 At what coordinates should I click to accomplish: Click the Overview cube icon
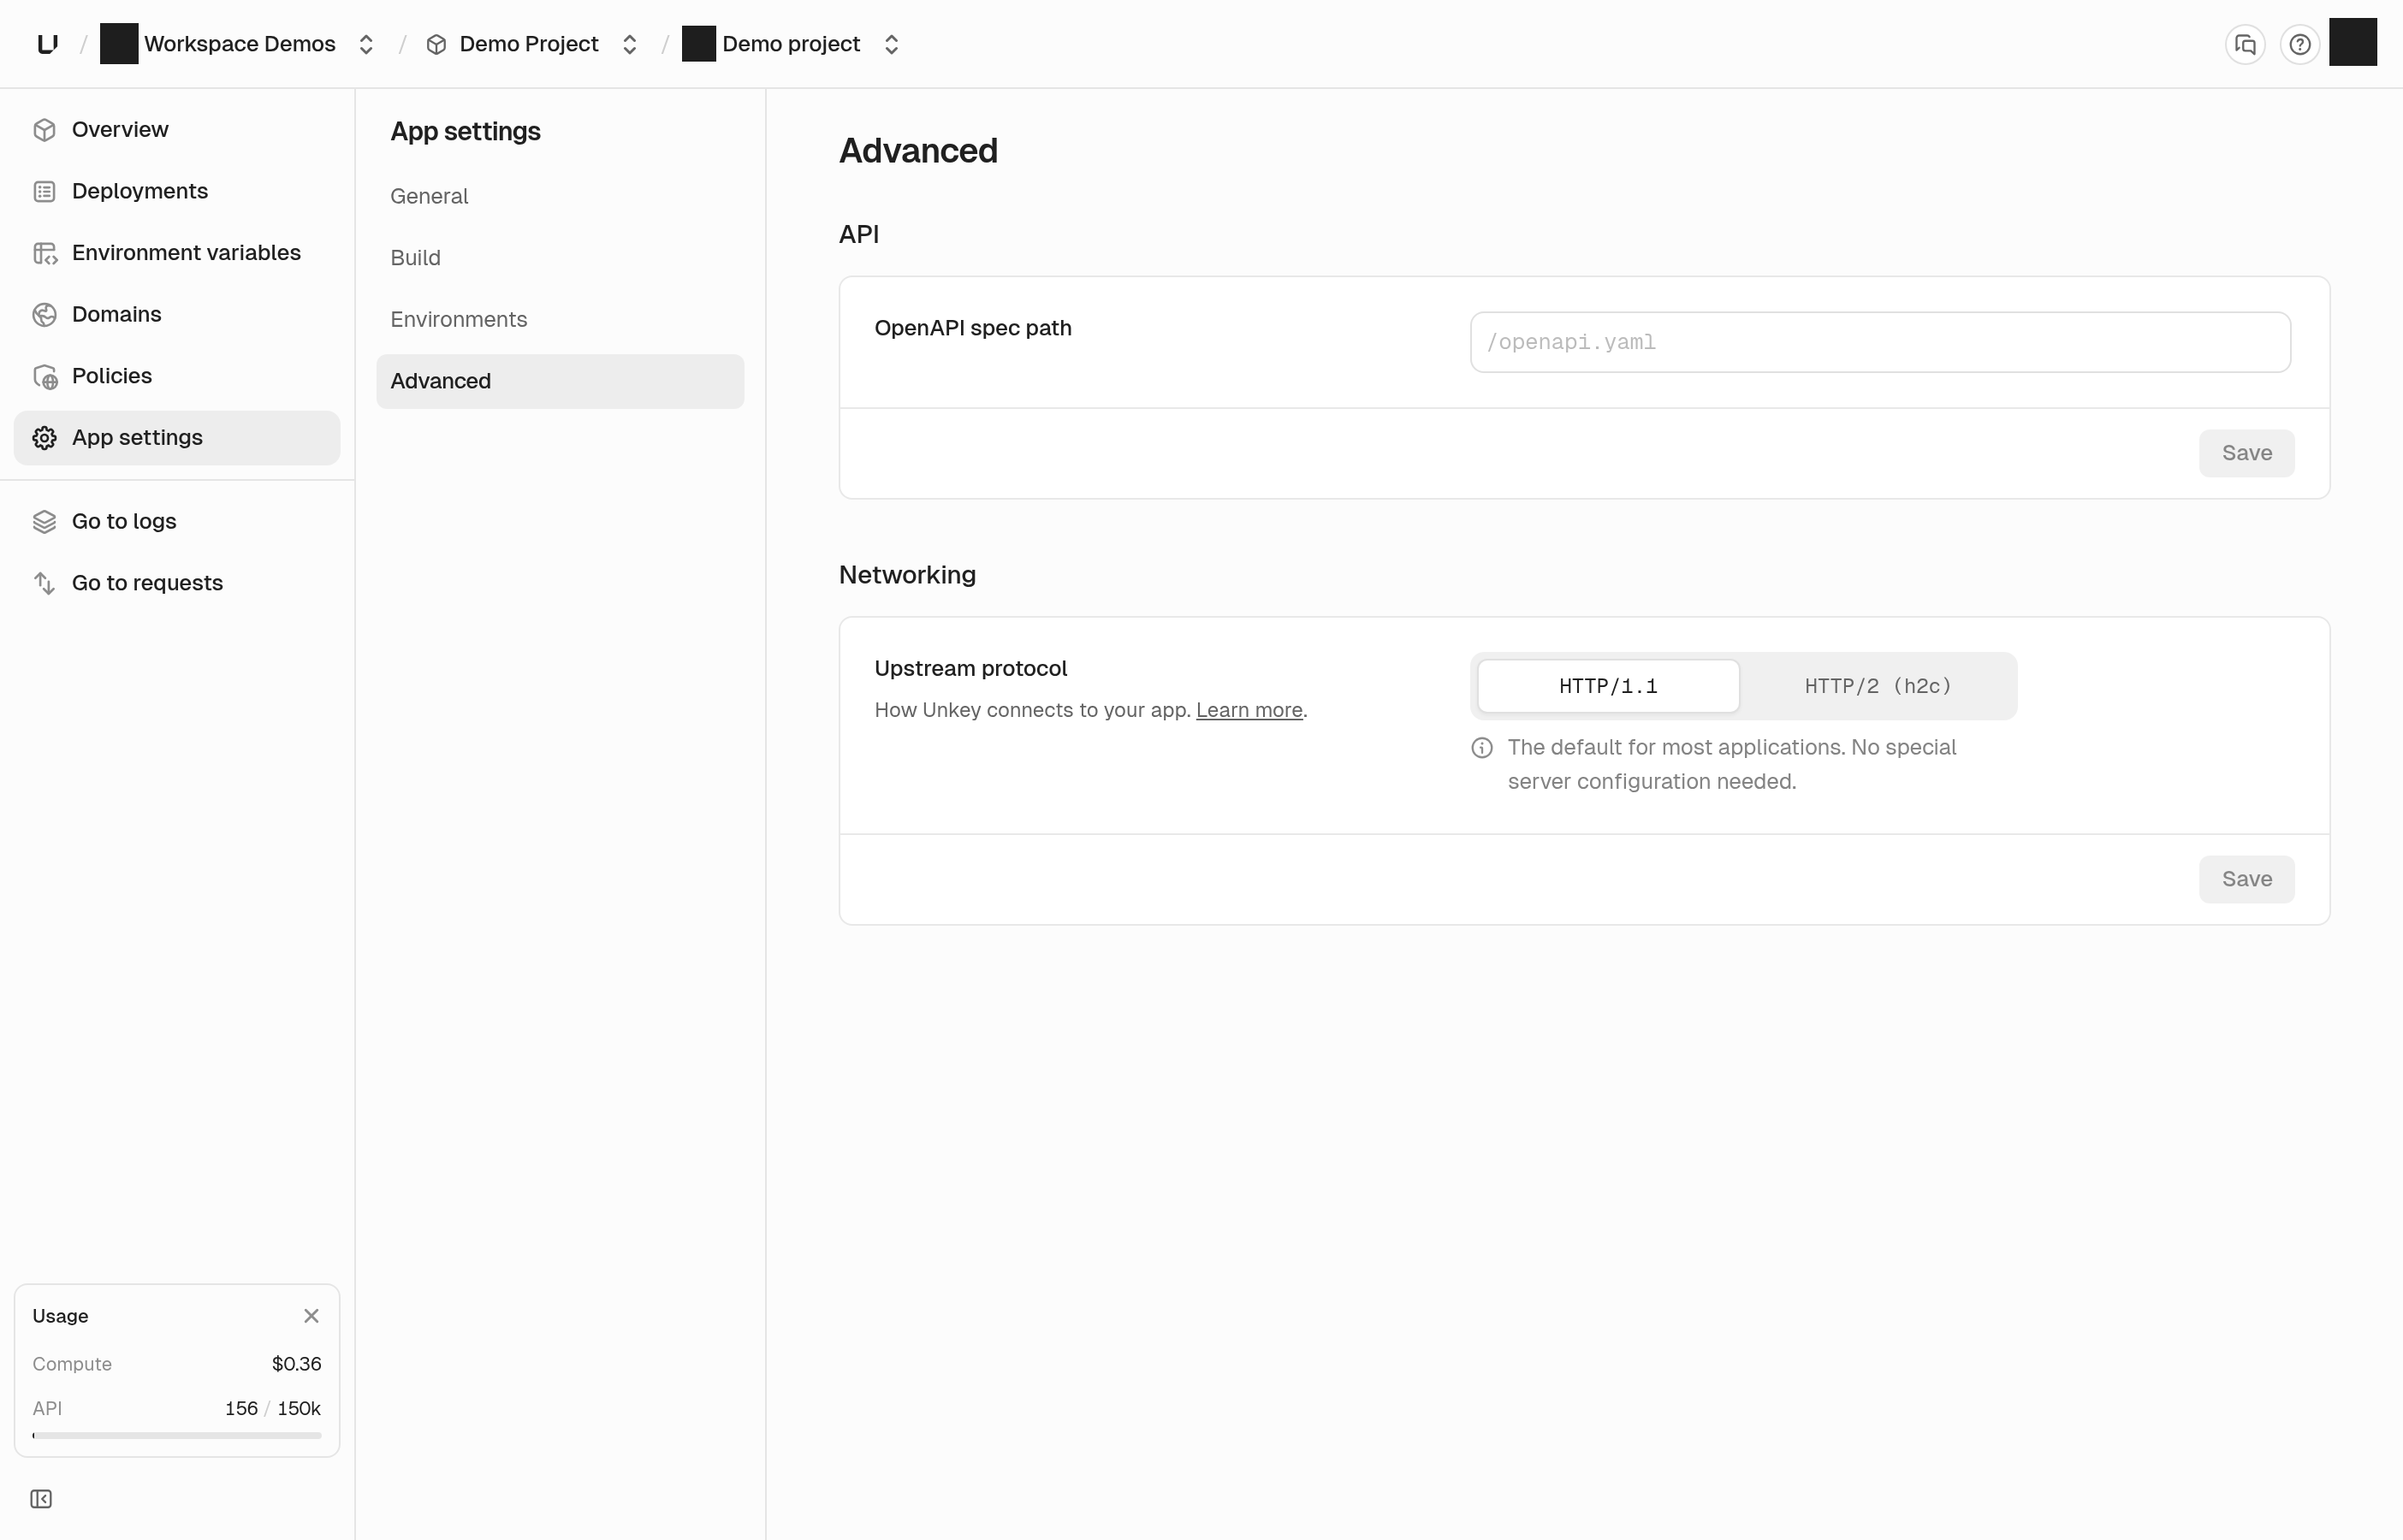[44, 130]
